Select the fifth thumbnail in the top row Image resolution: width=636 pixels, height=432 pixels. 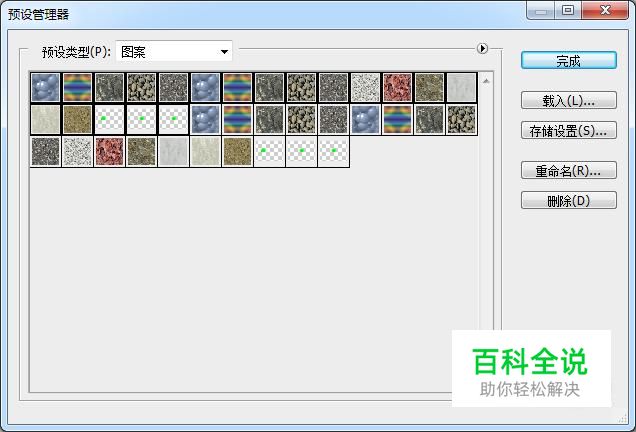(x=174, y=87)
